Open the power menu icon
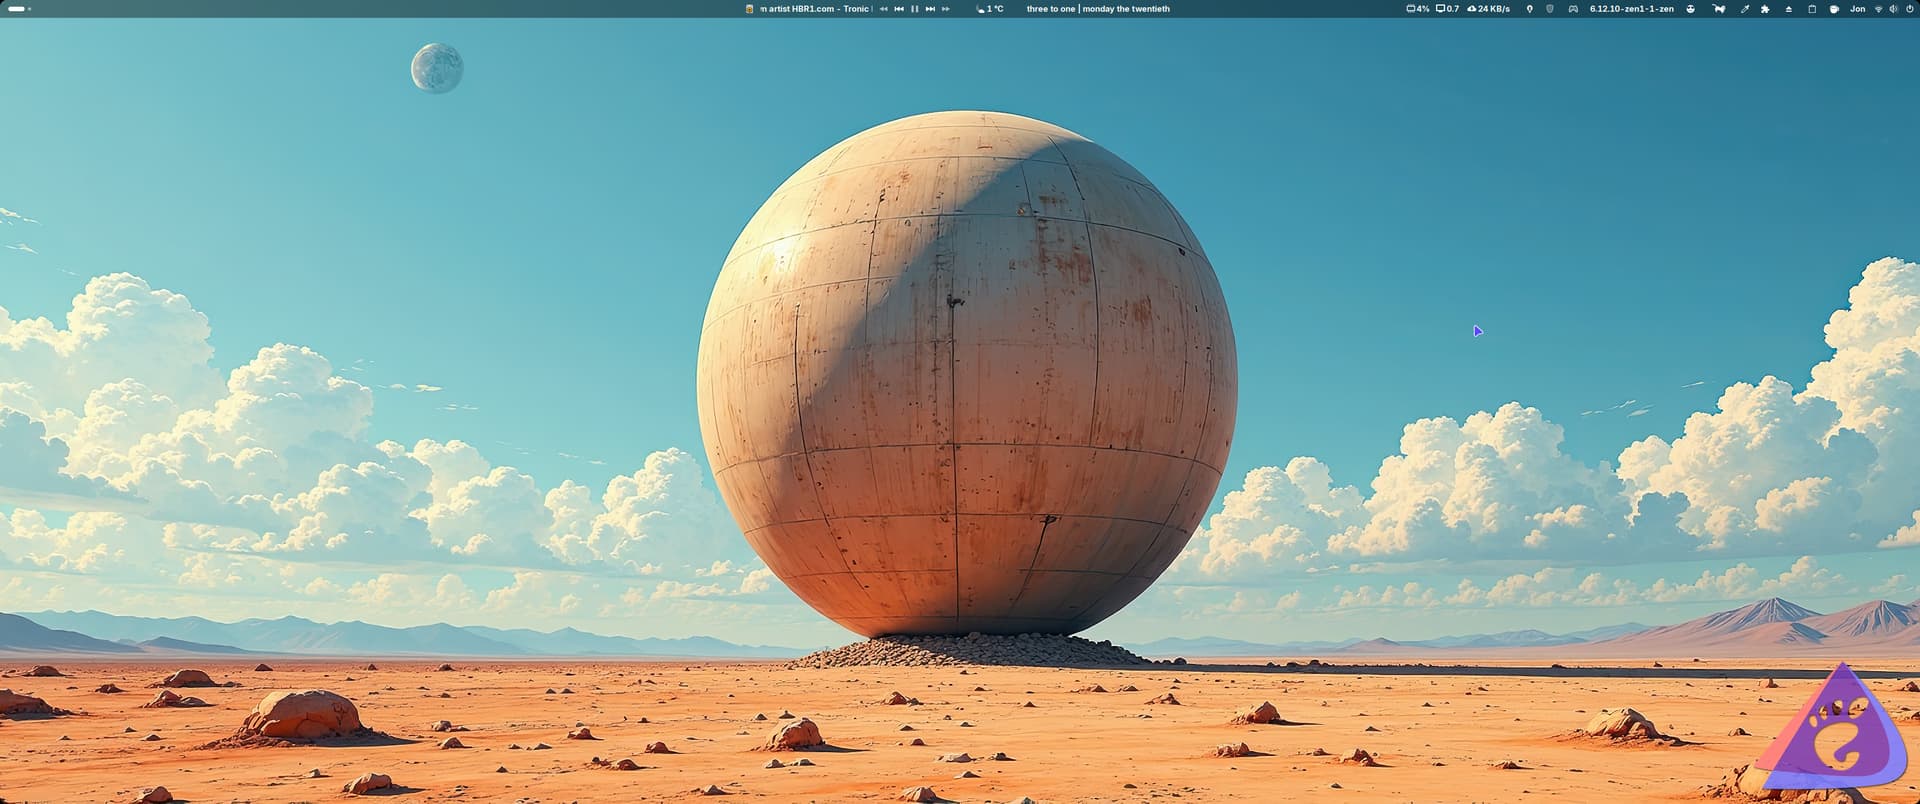The width and height of the screenshot is (1920, 804). [x=1909, y=9]
